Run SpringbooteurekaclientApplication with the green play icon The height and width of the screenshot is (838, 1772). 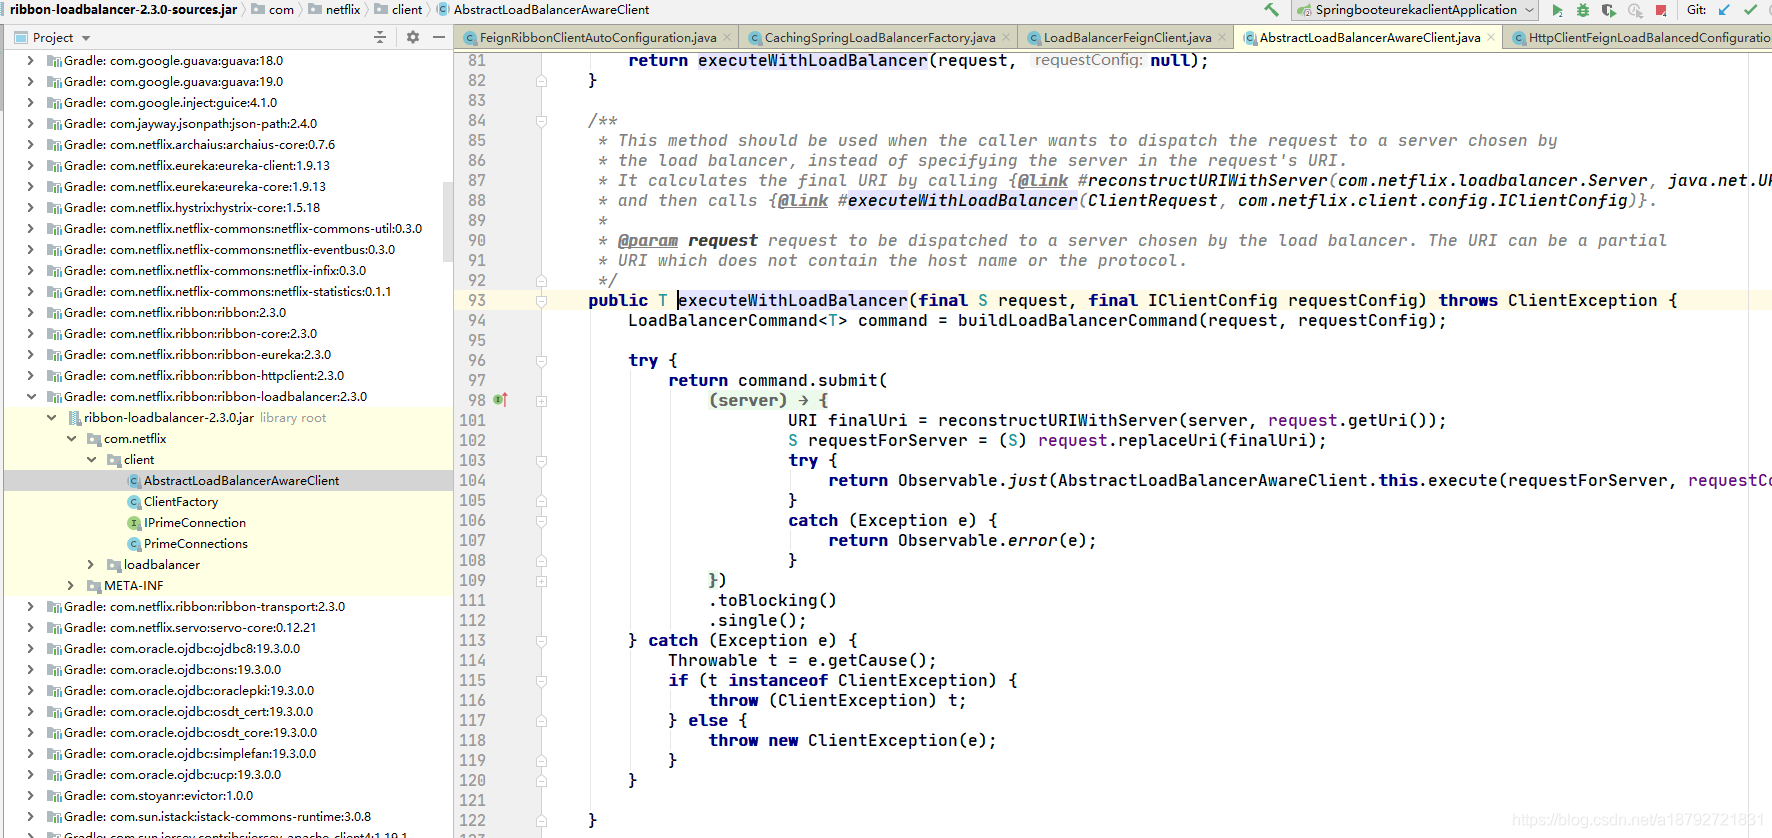1557,10
